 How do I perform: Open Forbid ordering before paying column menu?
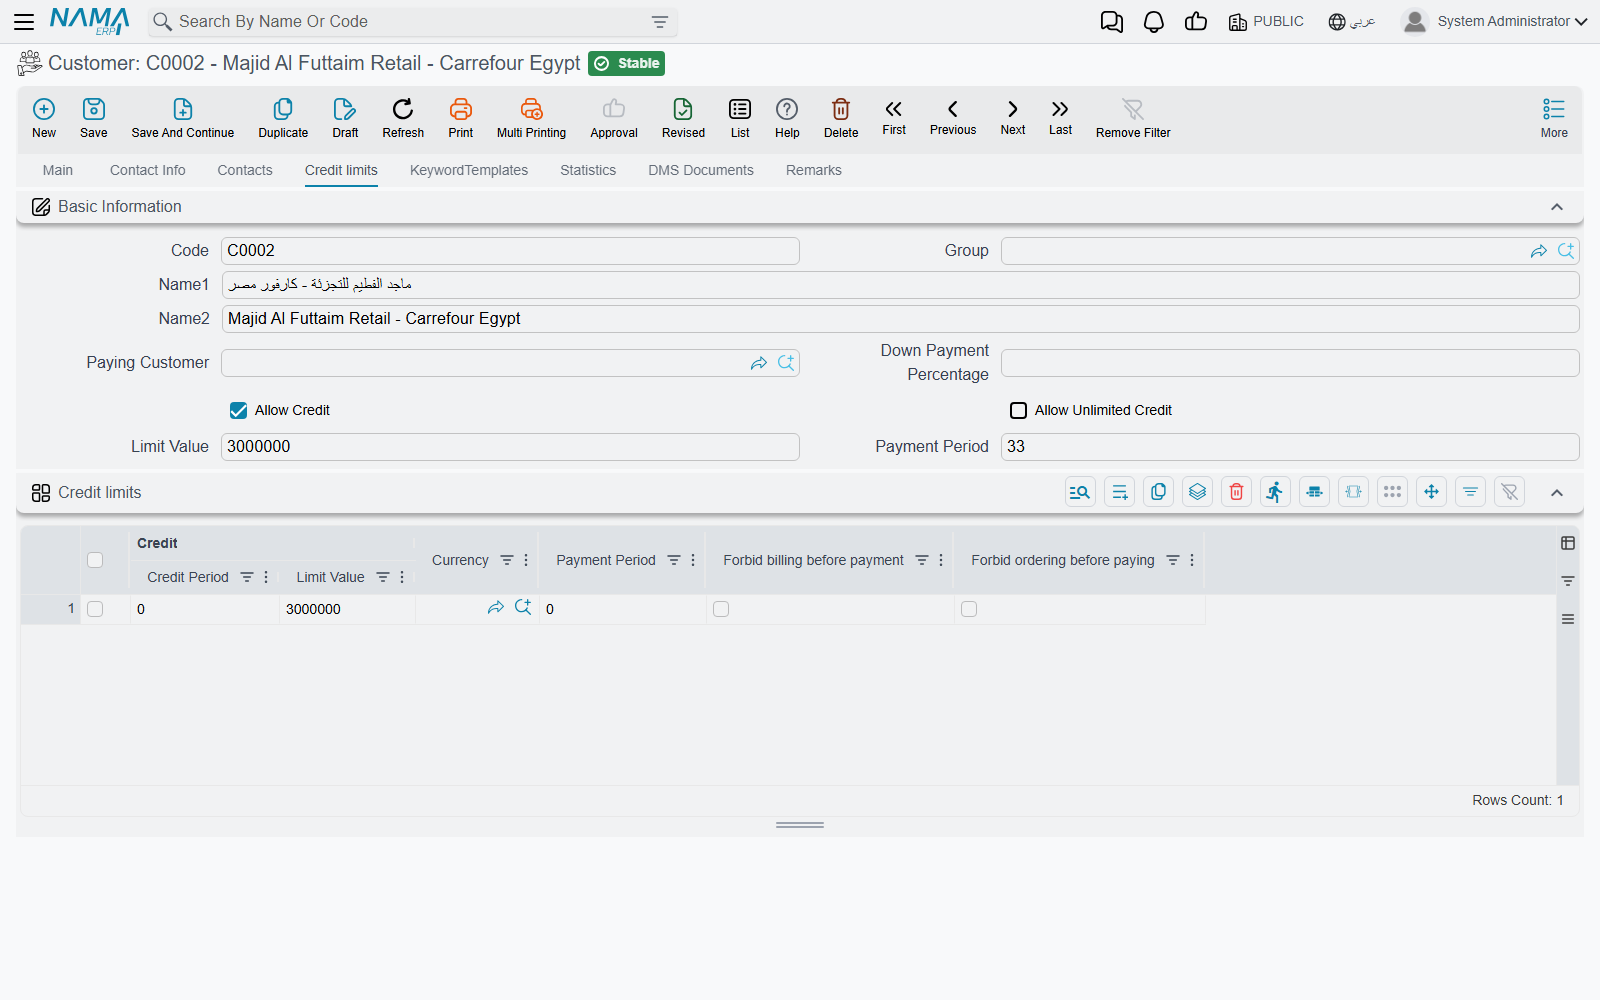[x=1192, y=560]
